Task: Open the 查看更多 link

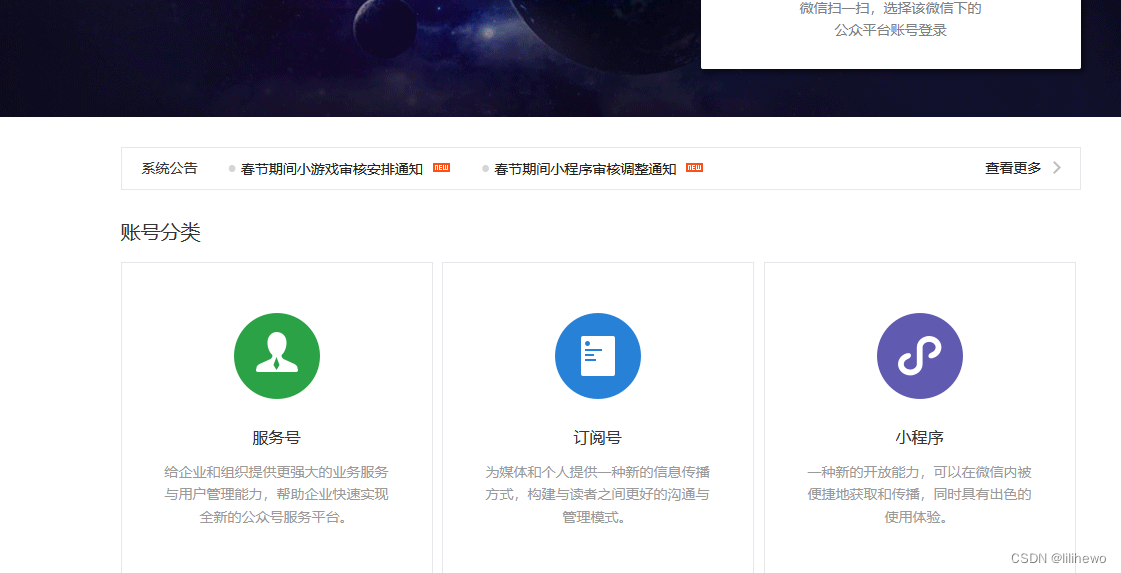Action: [1013, 168]
